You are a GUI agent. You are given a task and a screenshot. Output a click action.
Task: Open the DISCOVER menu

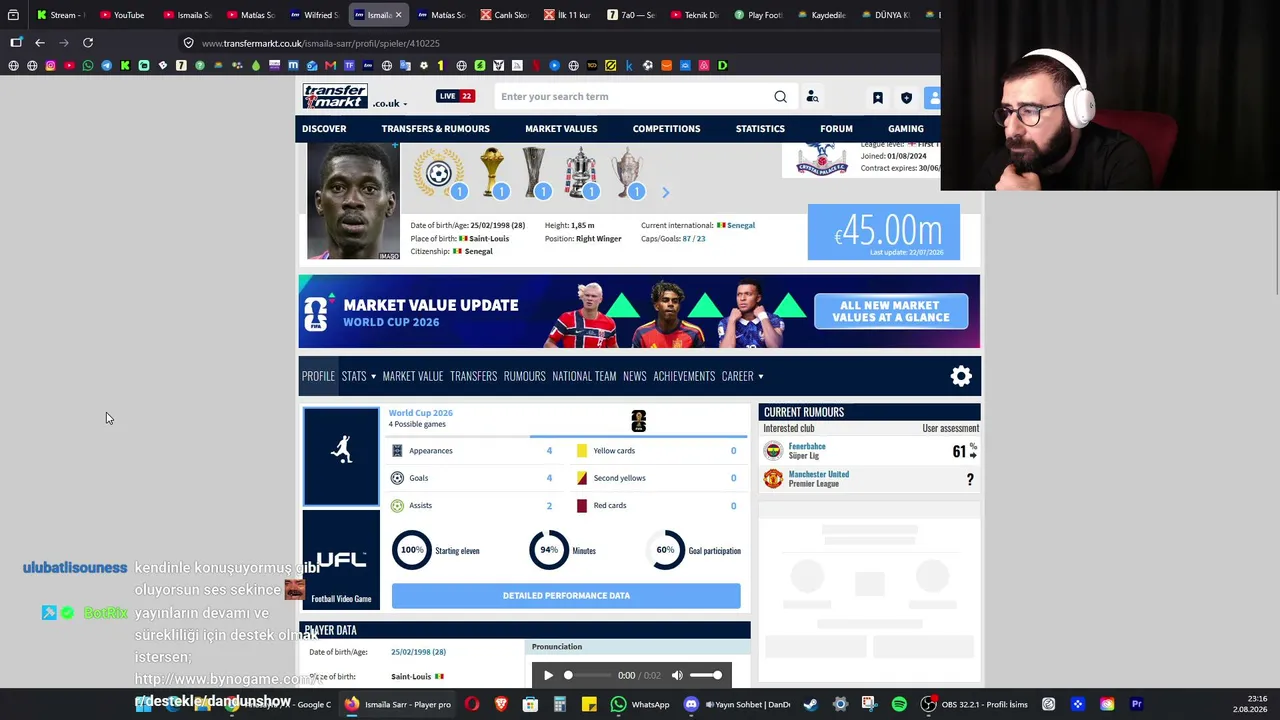point(324,129)
